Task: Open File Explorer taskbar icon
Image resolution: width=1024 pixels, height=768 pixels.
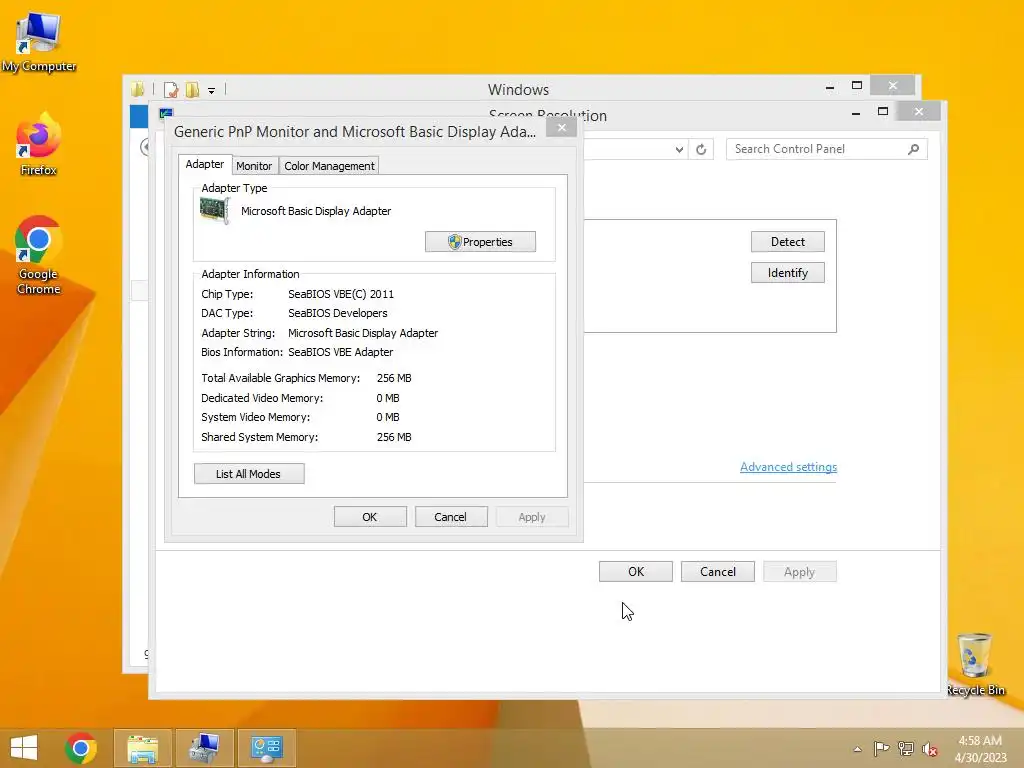Action: tap(143, 748)
